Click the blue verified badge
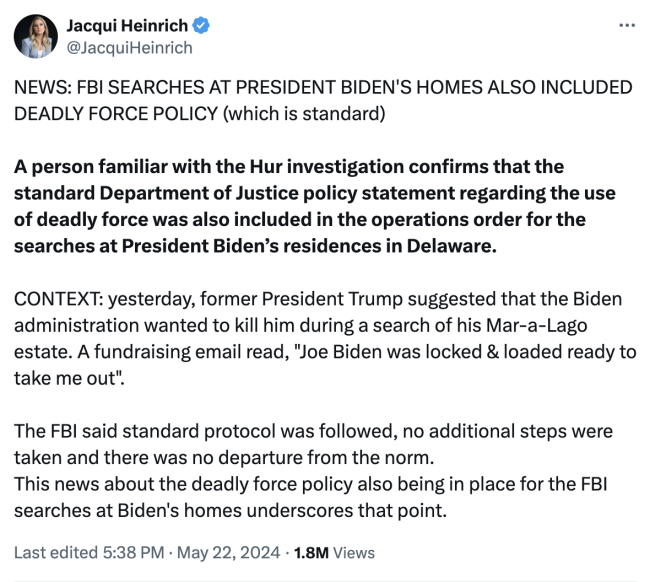 tap(203, 25)
